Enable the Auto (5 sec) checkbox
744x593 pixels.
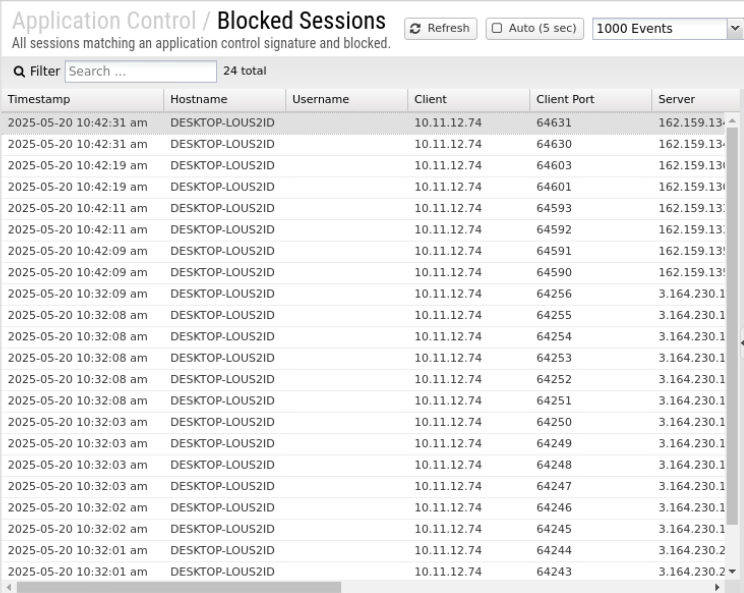(x=497, y=29)
